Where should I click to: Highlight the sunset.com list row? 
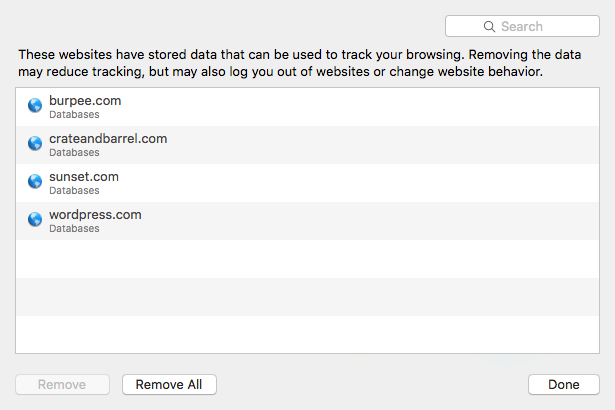(x=300, y=182)
